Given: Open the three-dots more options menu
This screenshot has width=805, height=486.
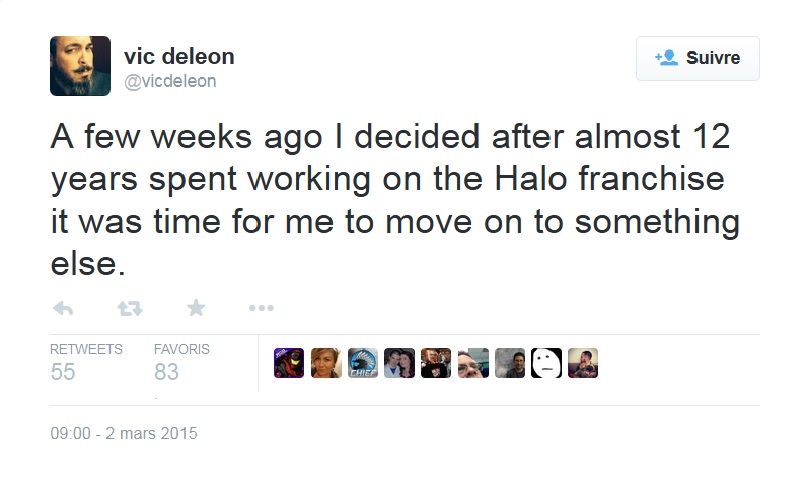Looking at the screenshot, I should point(261,309).
